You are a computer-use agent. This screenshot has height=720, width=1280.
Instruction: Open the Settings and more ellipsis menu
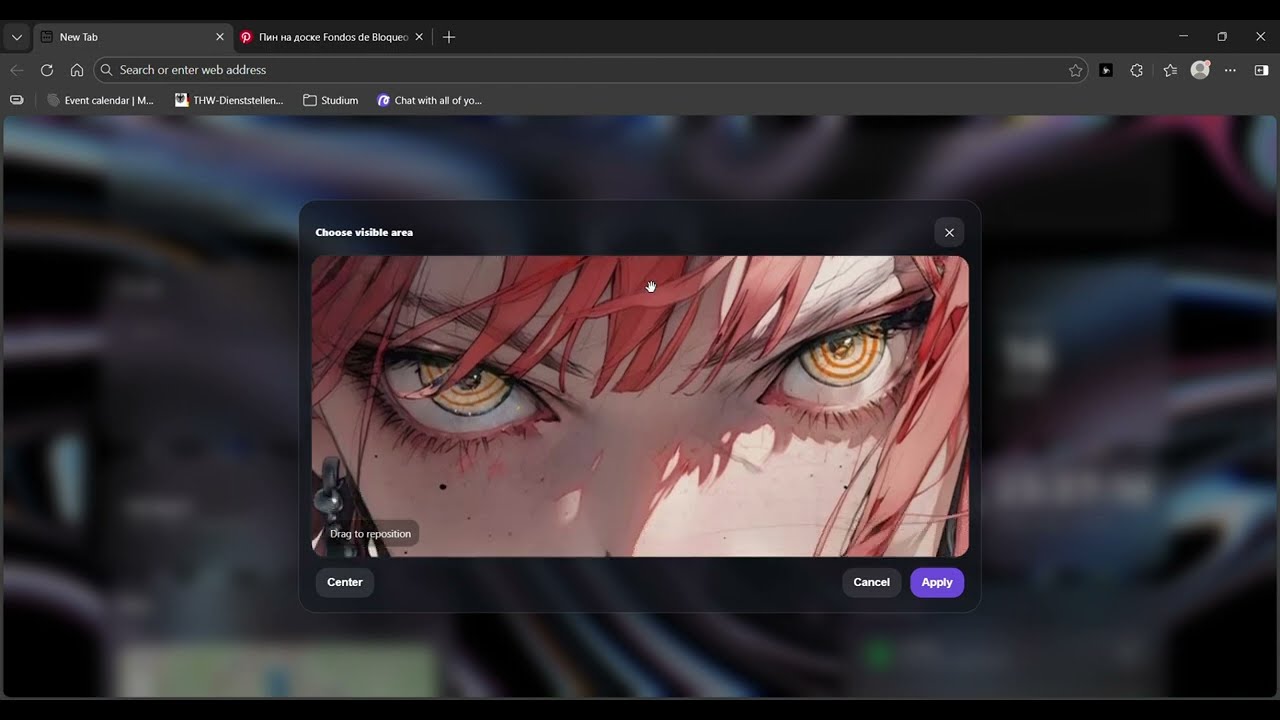point(1231,70)
